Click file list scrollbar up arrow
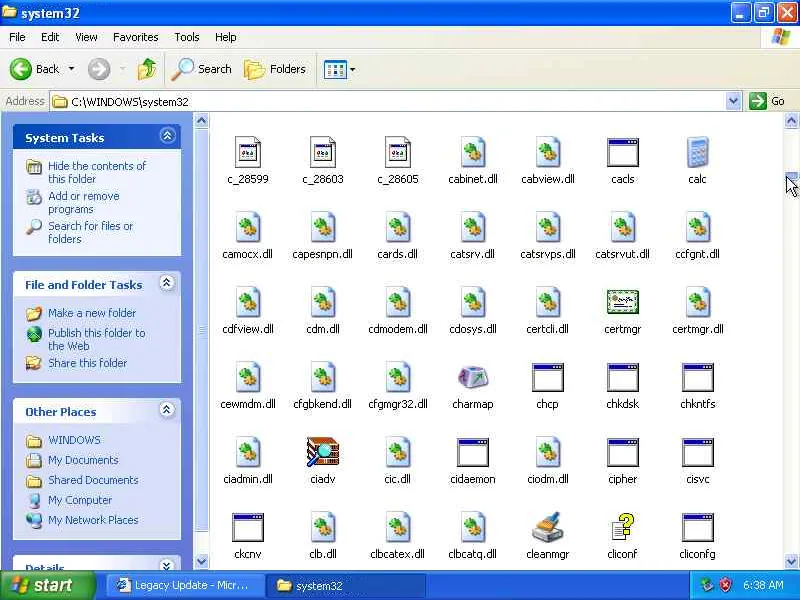 click(791, 121)
